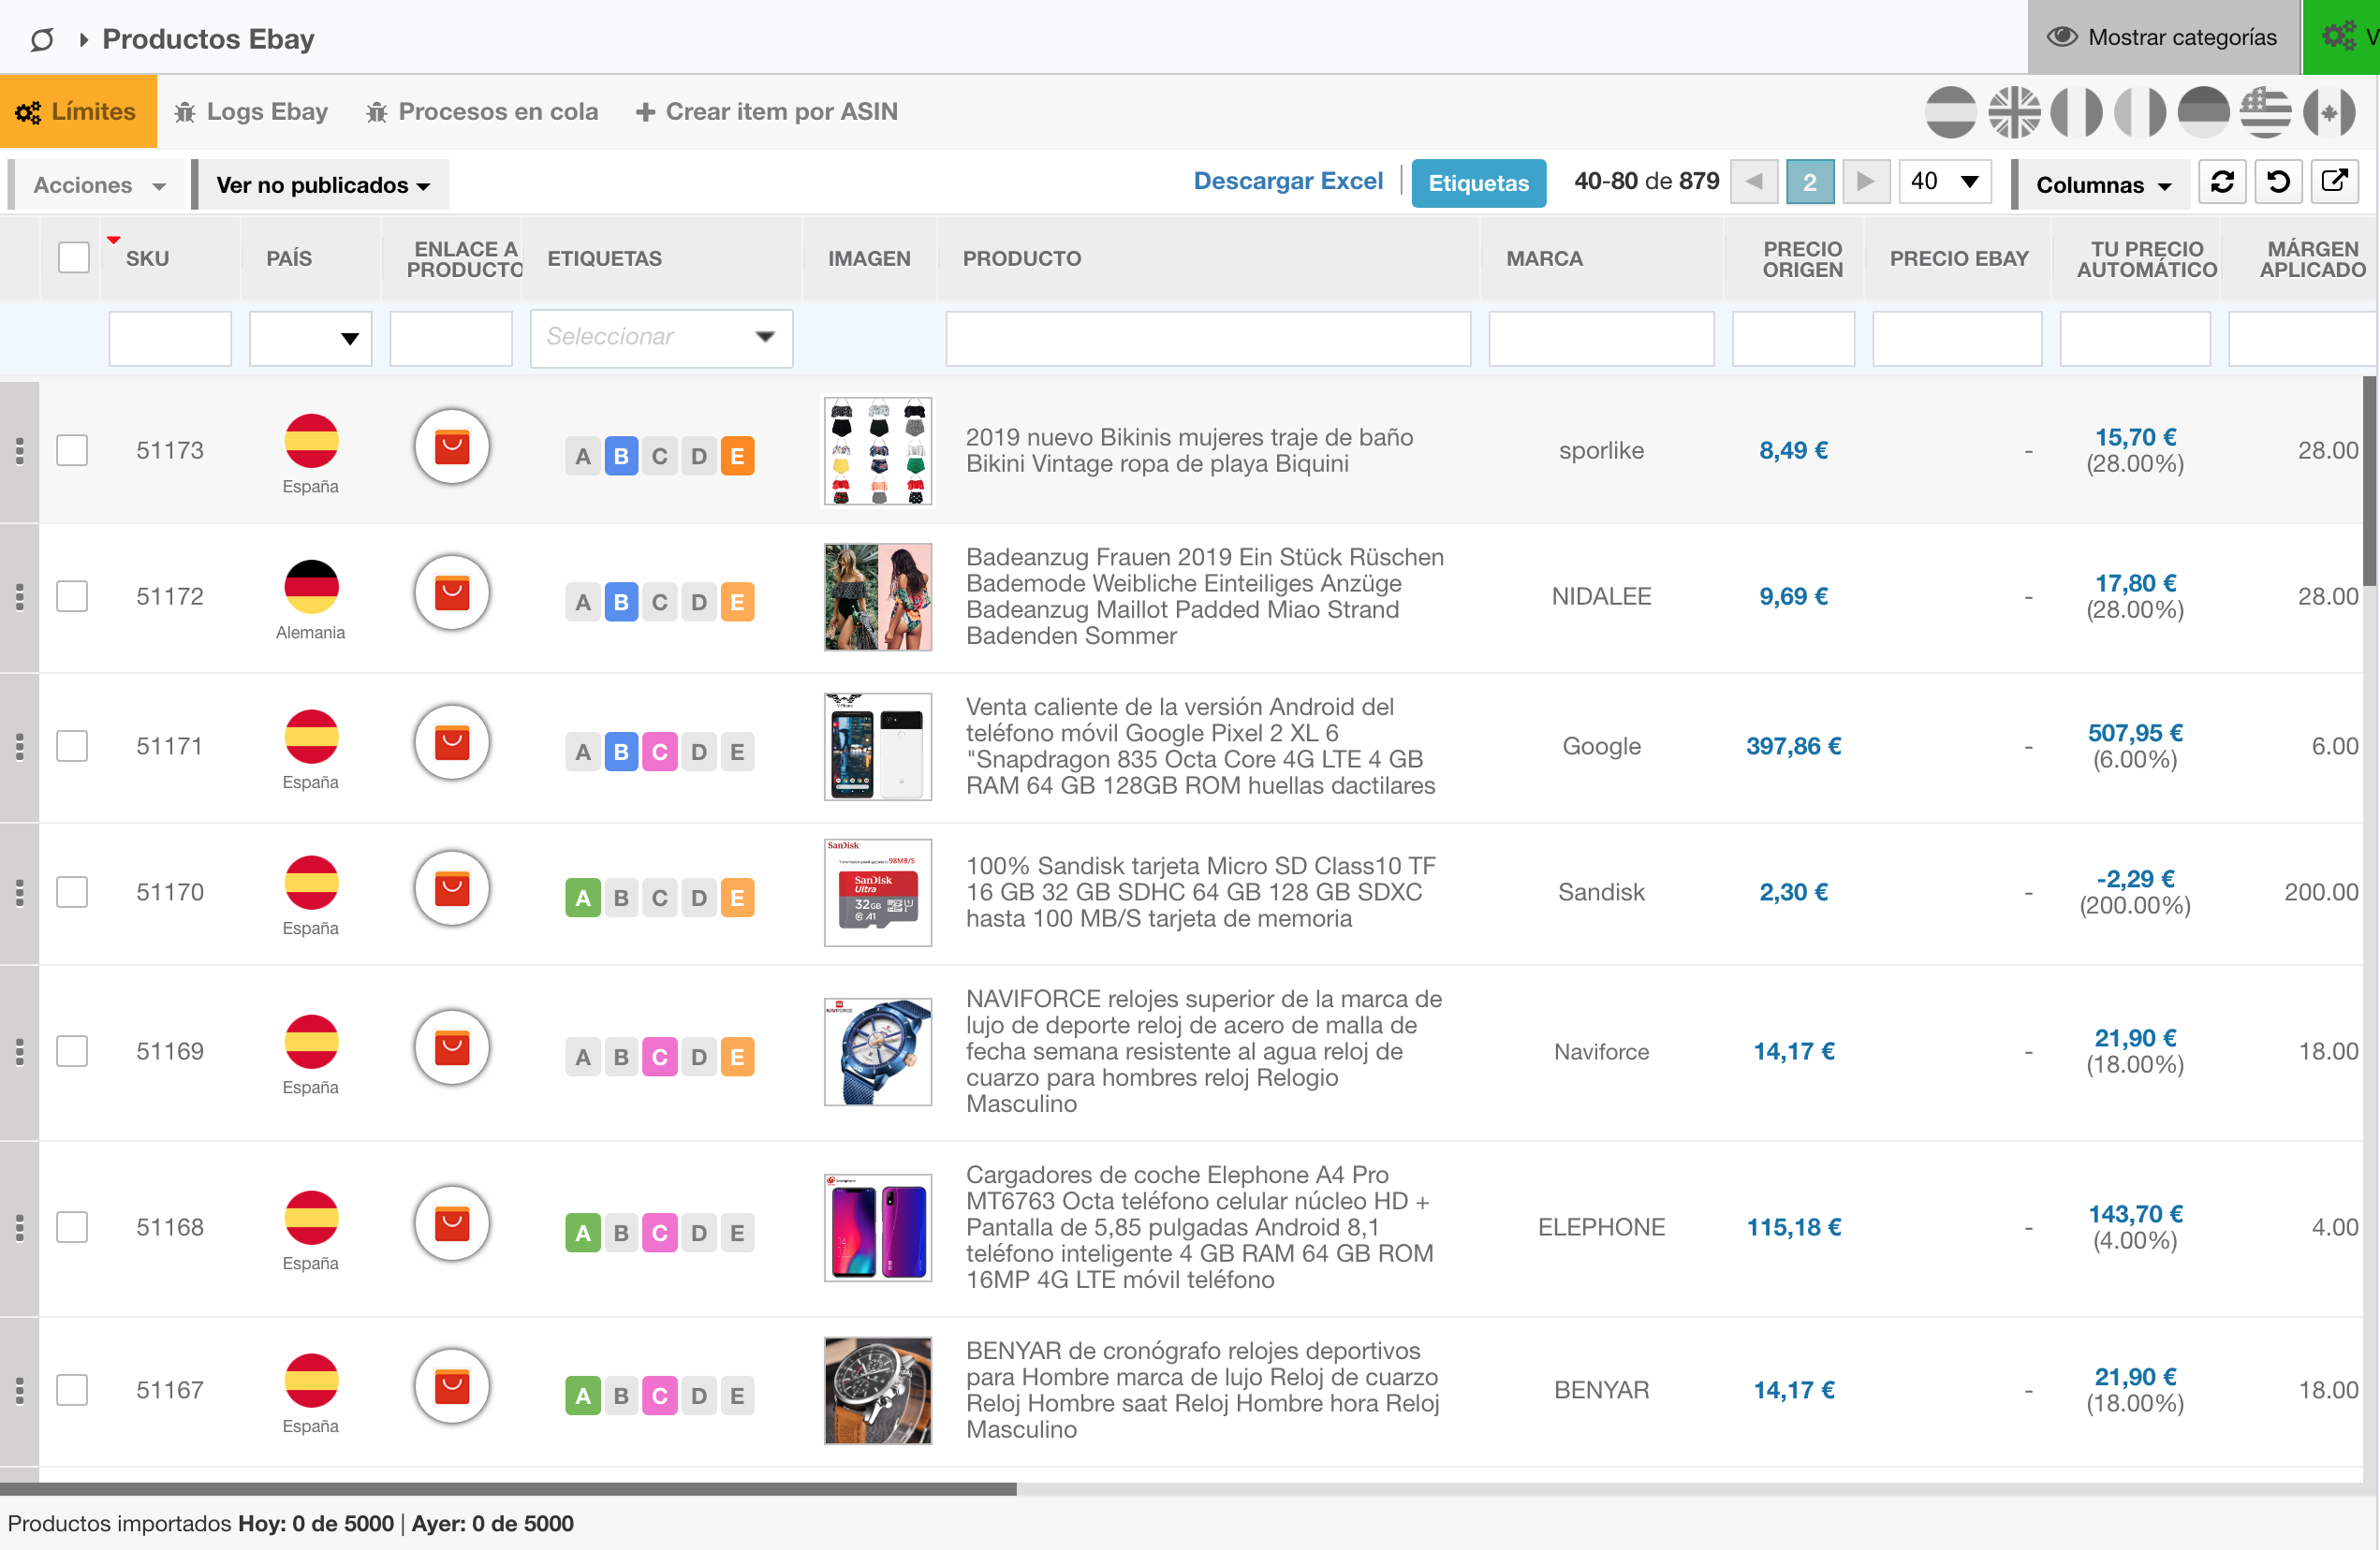Sort by the PRECIO ORIGEN column header
2380x1550 pixels.
(x=1802, y=258)
